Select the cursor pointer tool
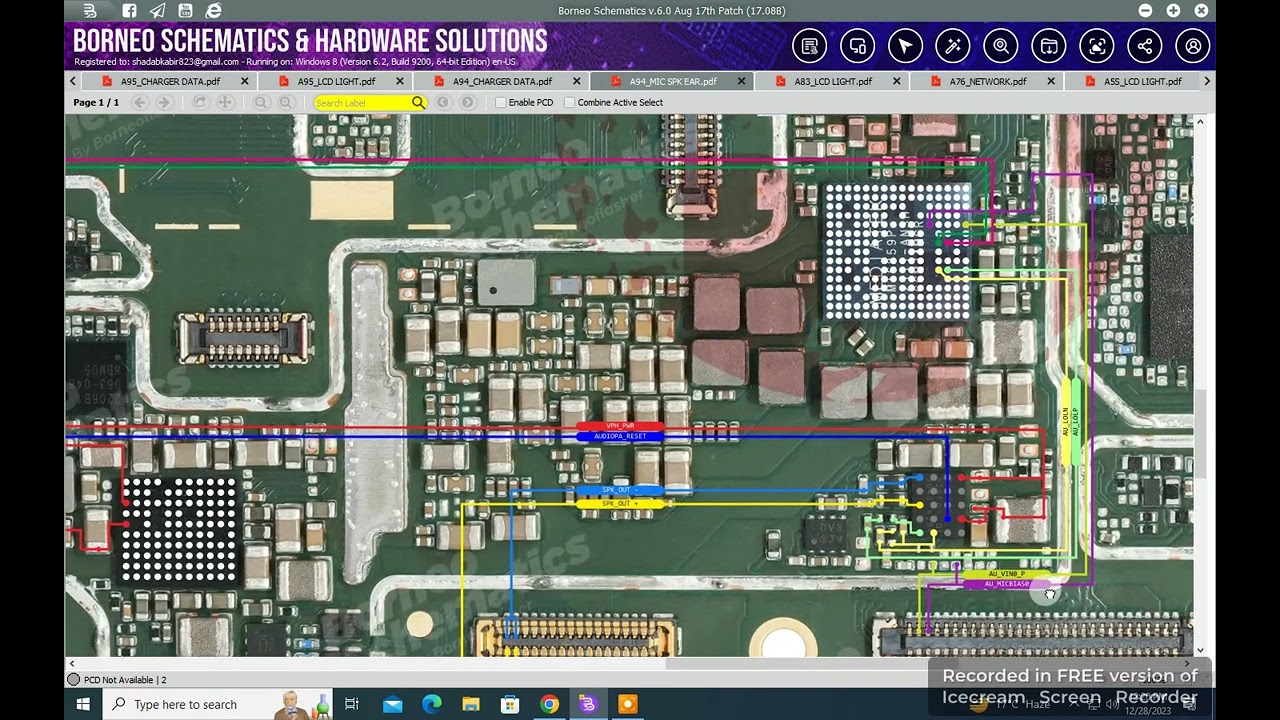The width and height of the screenshot is (1280, 720). pos(905,46)
